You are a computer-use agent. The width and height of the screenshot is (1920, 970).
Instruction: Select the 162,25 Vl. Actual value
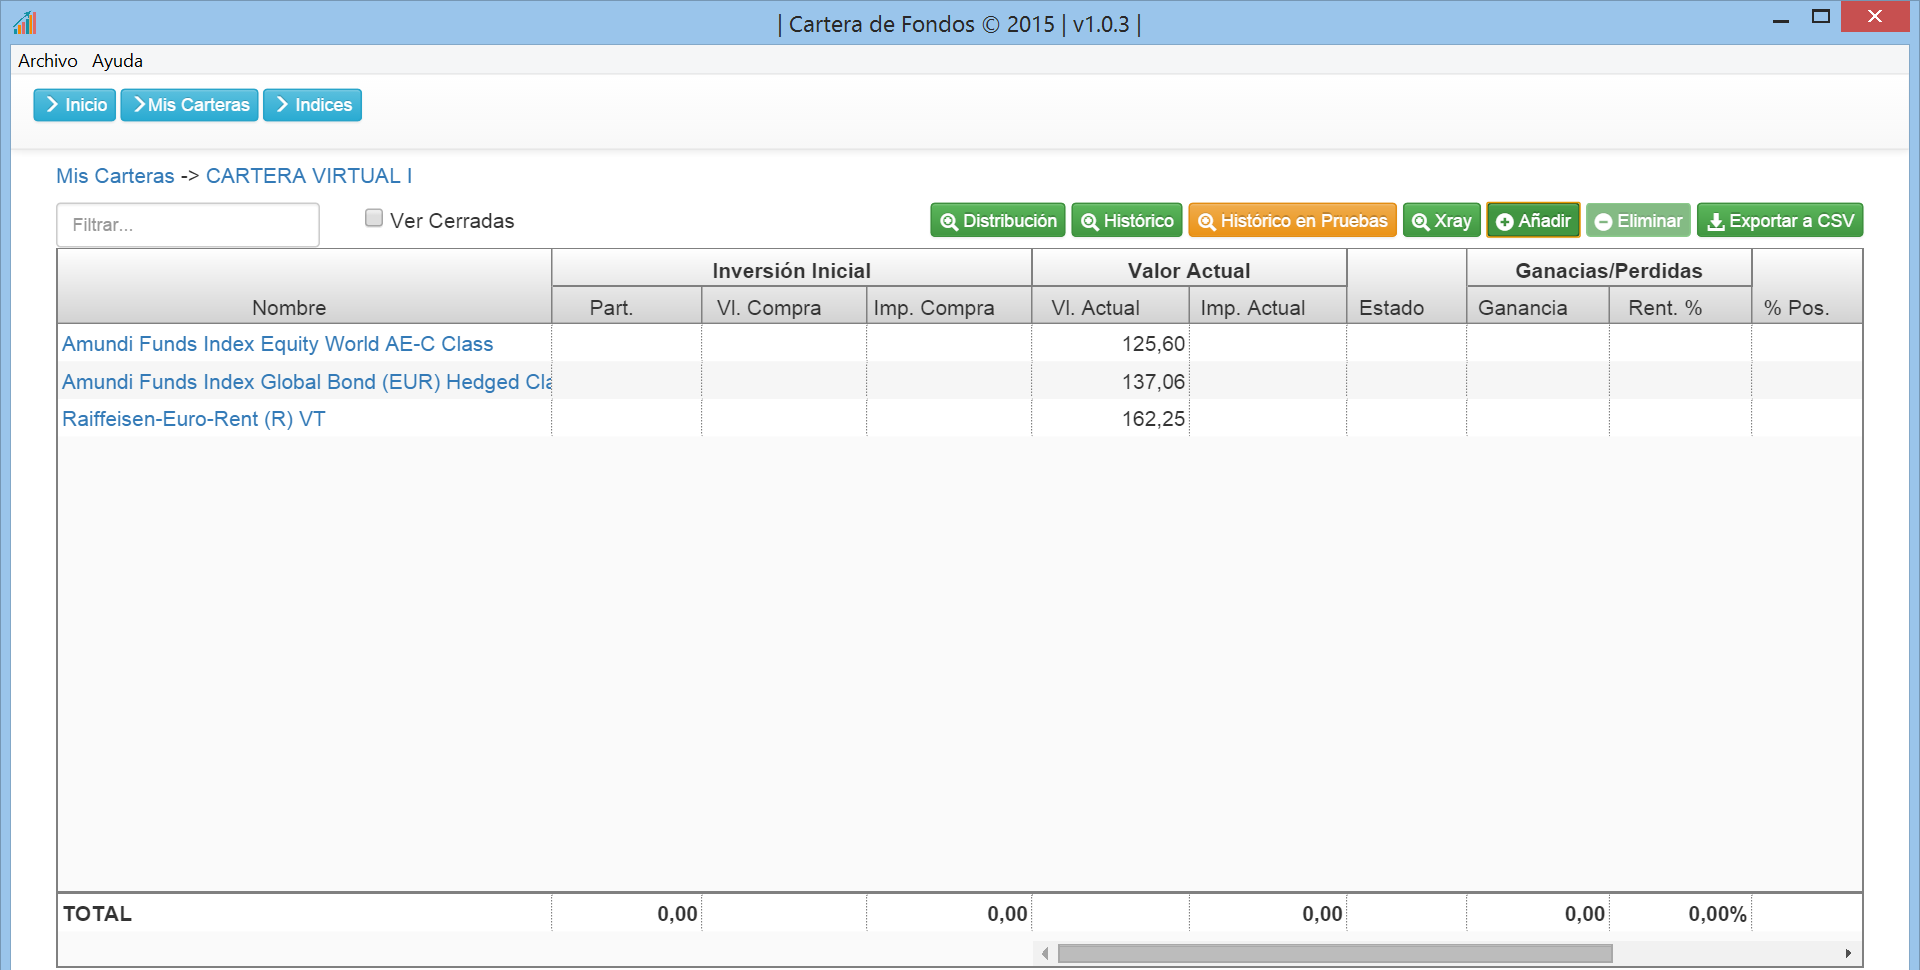(1153, 419)
